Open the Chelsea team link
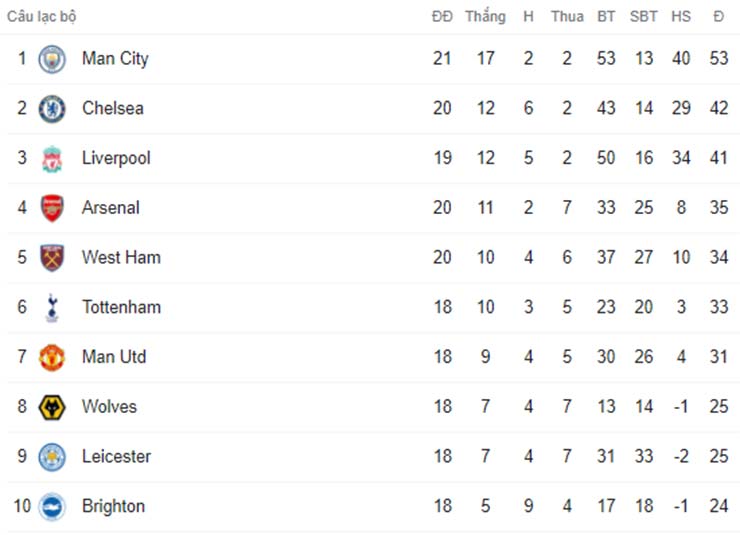The image size is (740, 535). 113,108
